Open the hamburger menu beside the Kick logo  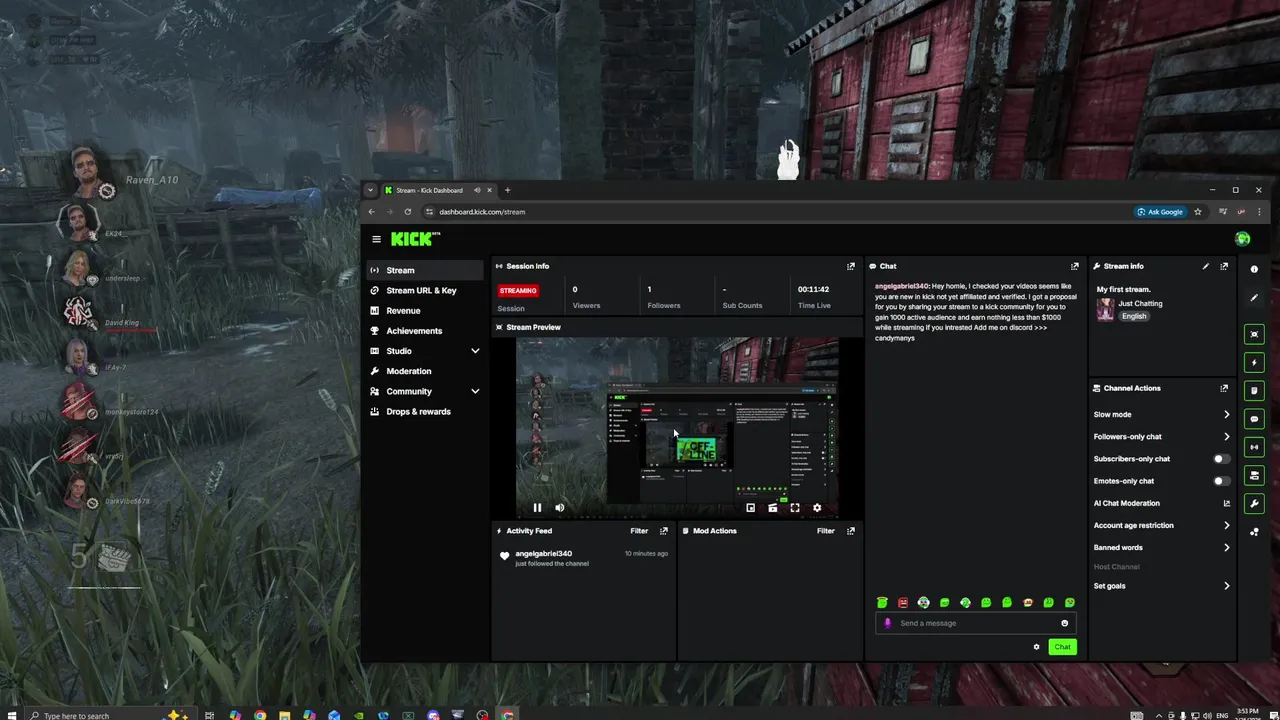point(376,239)
